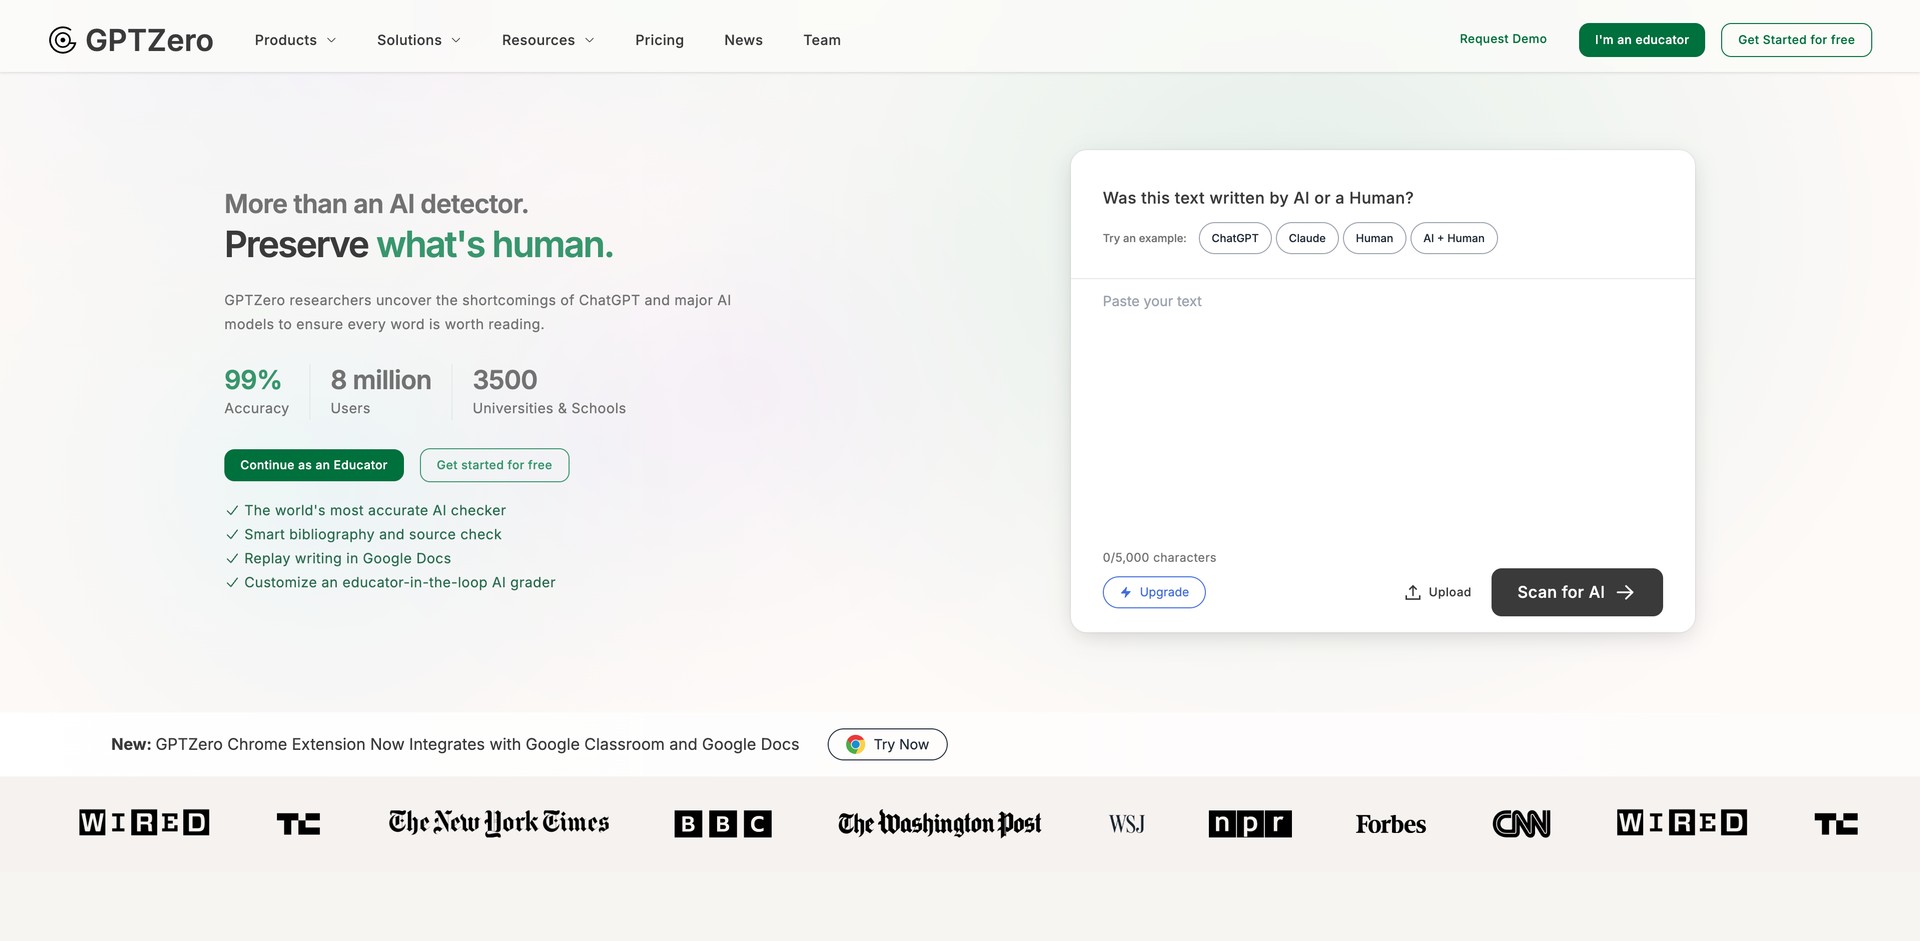Image resolution: width=1920 pixels, height=941 pixels.
Task: Click the Chrome Extension announcement text
Action: (455, 744)
